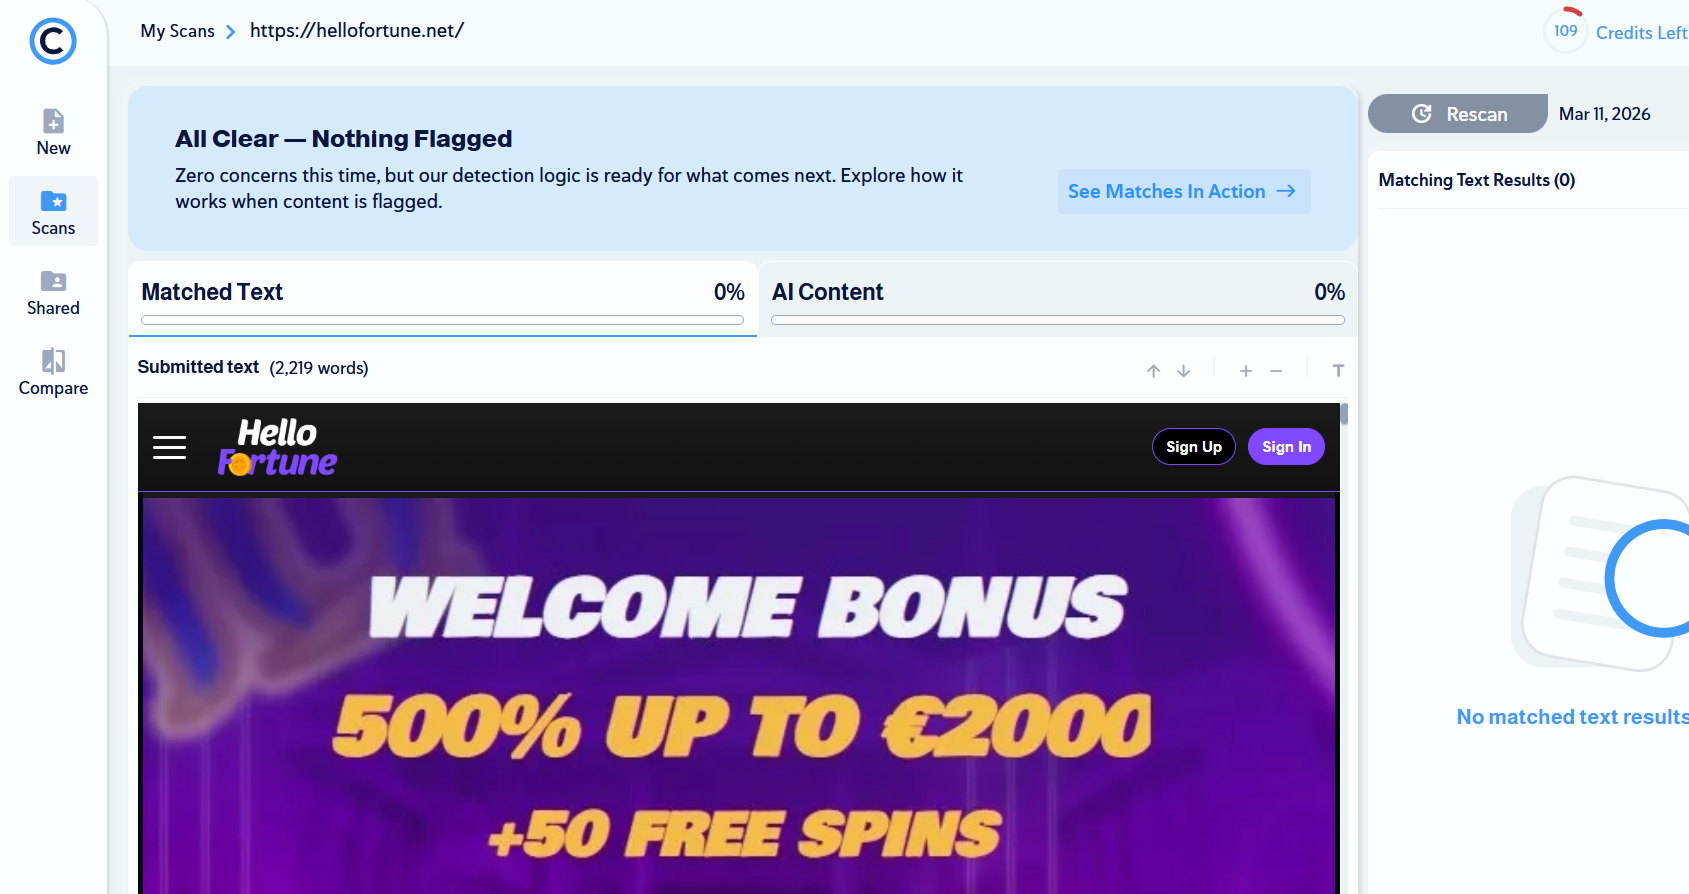Jump to next match with down arrow
The image size is (1689, 894).
pos(1184,371)
